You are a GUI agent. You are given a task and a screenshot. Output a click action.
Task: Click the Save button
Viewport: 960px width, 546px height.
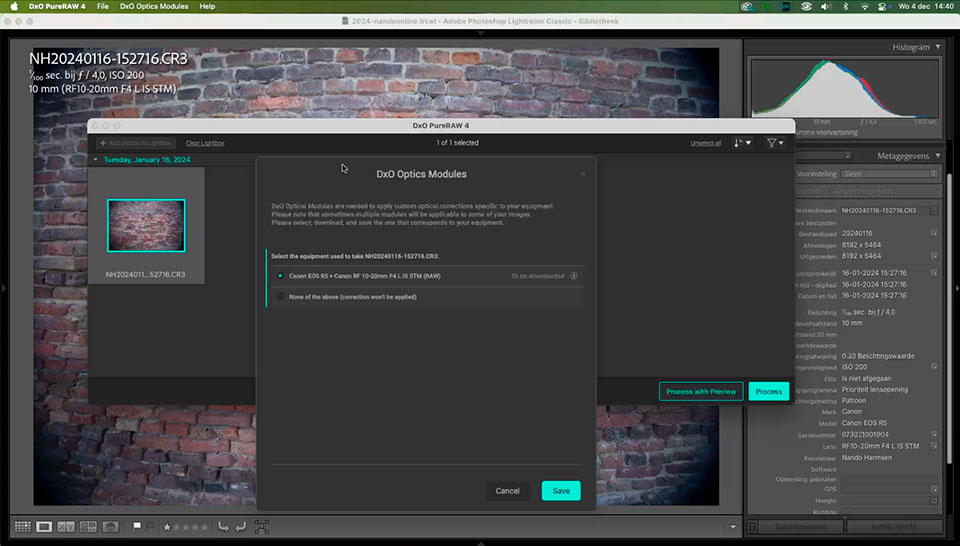[561, 491]
